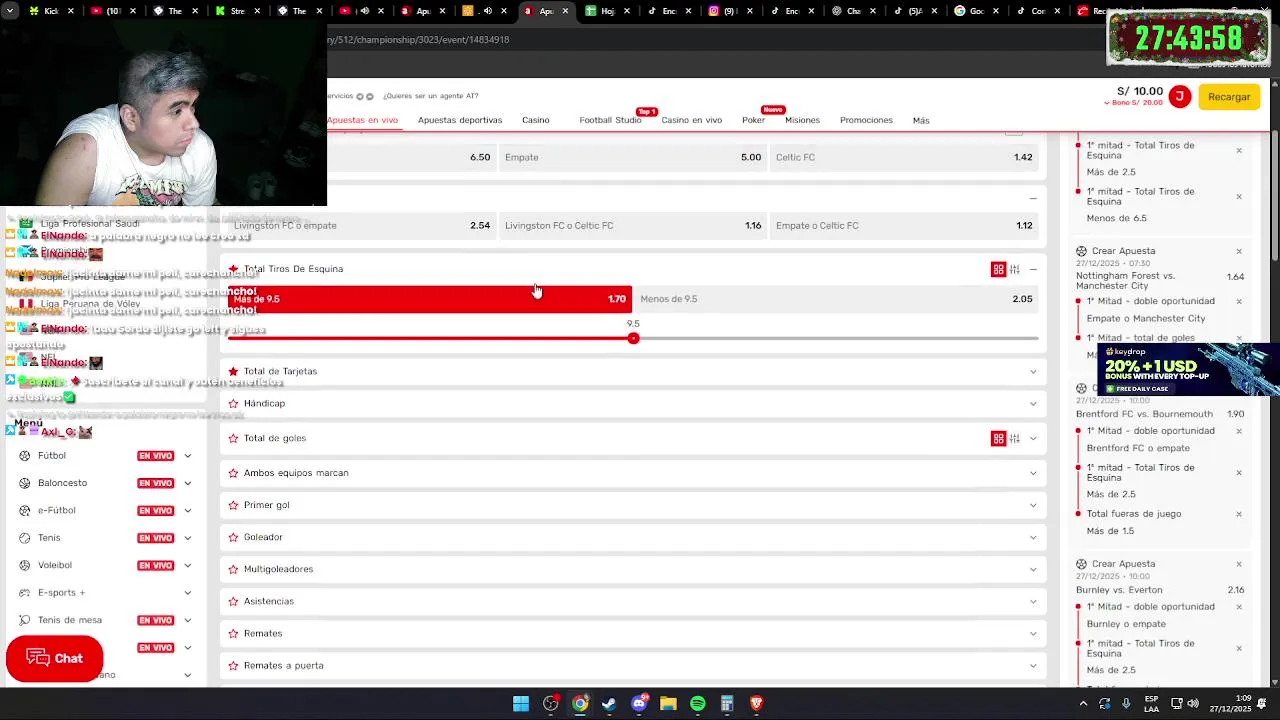Expand Fútbol sport in sidebar
This screenshot has height=720, width=1280.
tap(187, 456)
